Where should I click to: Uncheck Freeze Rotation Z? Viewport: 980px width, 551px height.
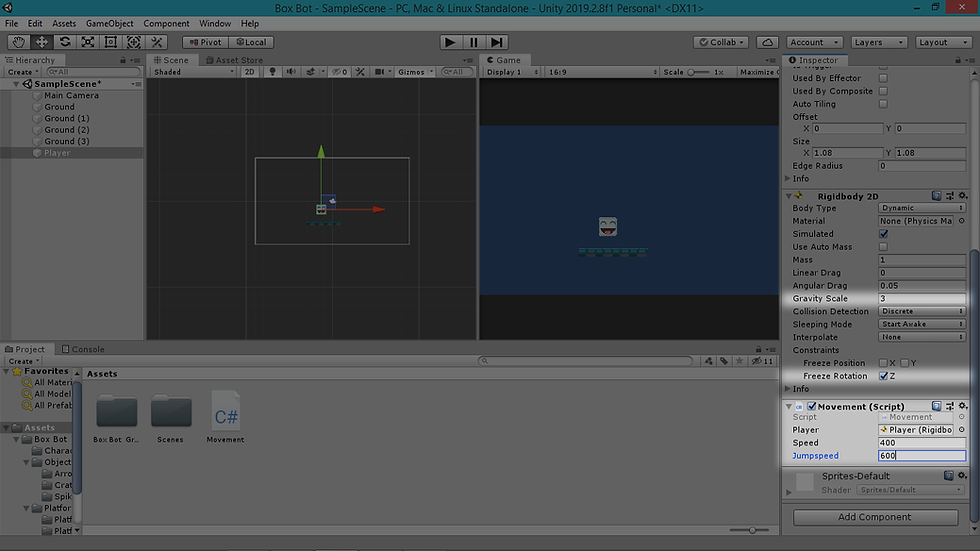[x=883, y=376]
